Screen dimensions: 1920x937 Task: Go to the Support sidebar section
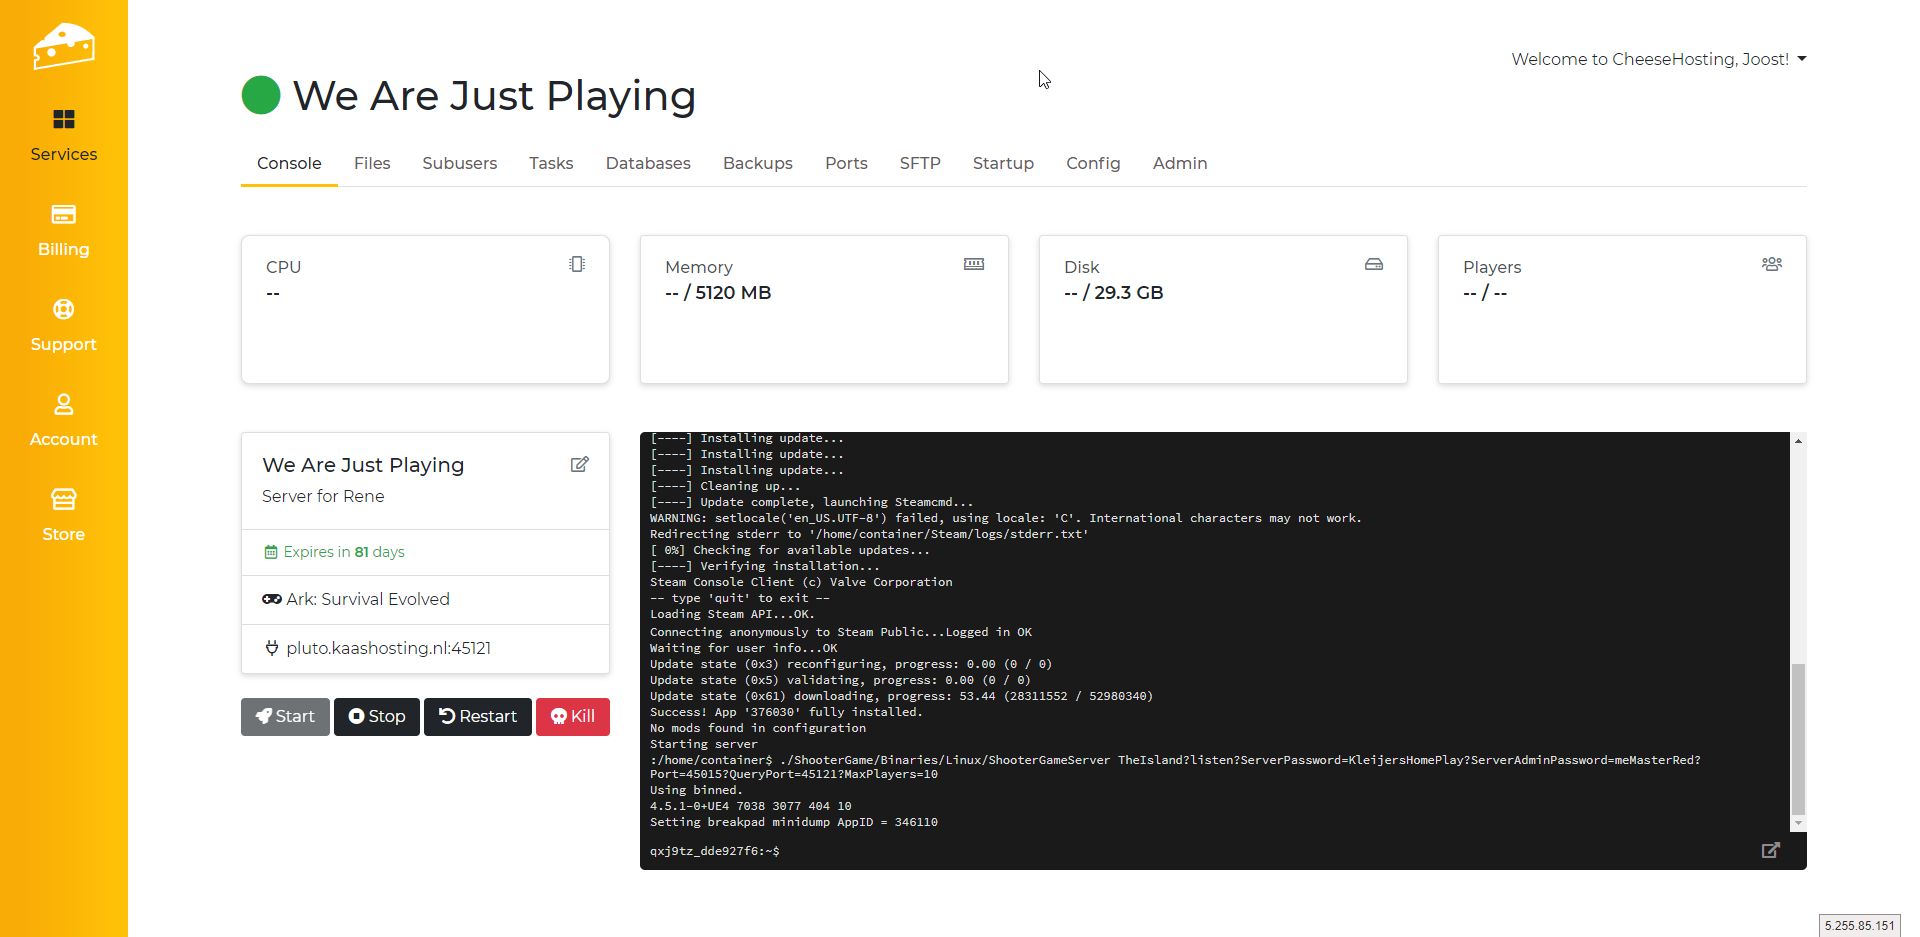63,325
